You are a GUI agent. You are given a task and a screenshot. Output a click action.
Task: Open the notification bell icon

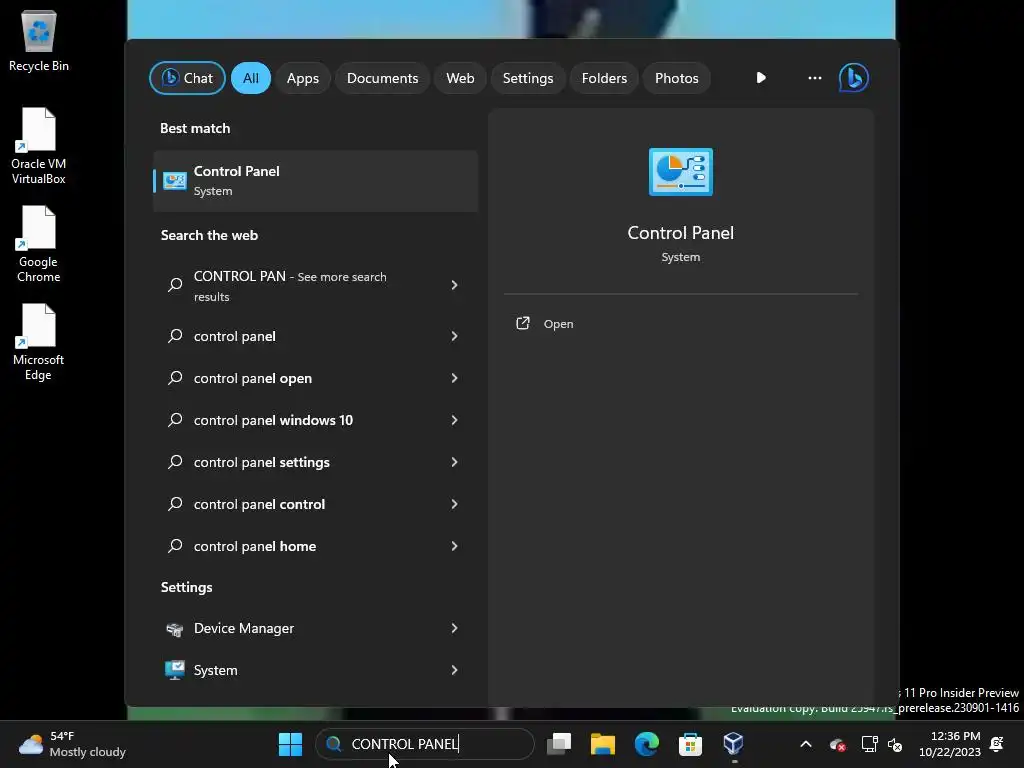click(997, 744)
